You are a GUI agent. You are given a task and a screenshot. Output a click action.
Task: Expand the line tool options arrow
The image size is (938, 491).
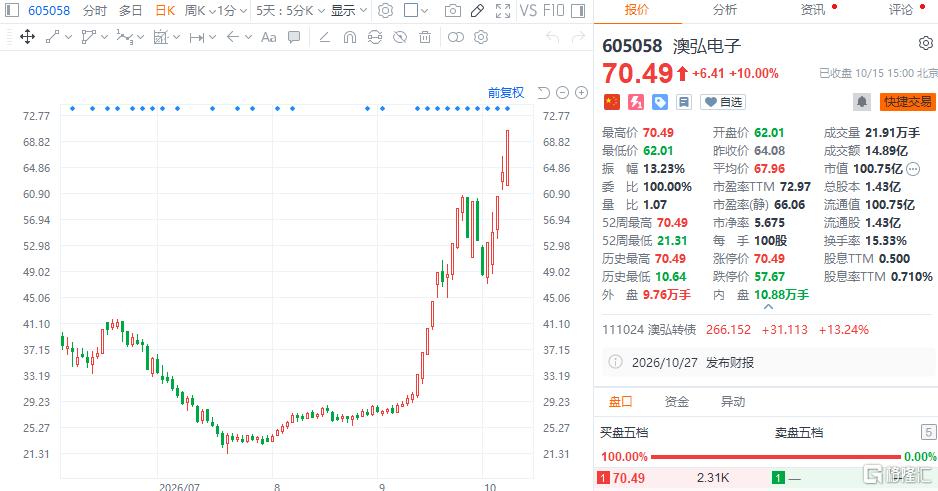tap(68, 37)
